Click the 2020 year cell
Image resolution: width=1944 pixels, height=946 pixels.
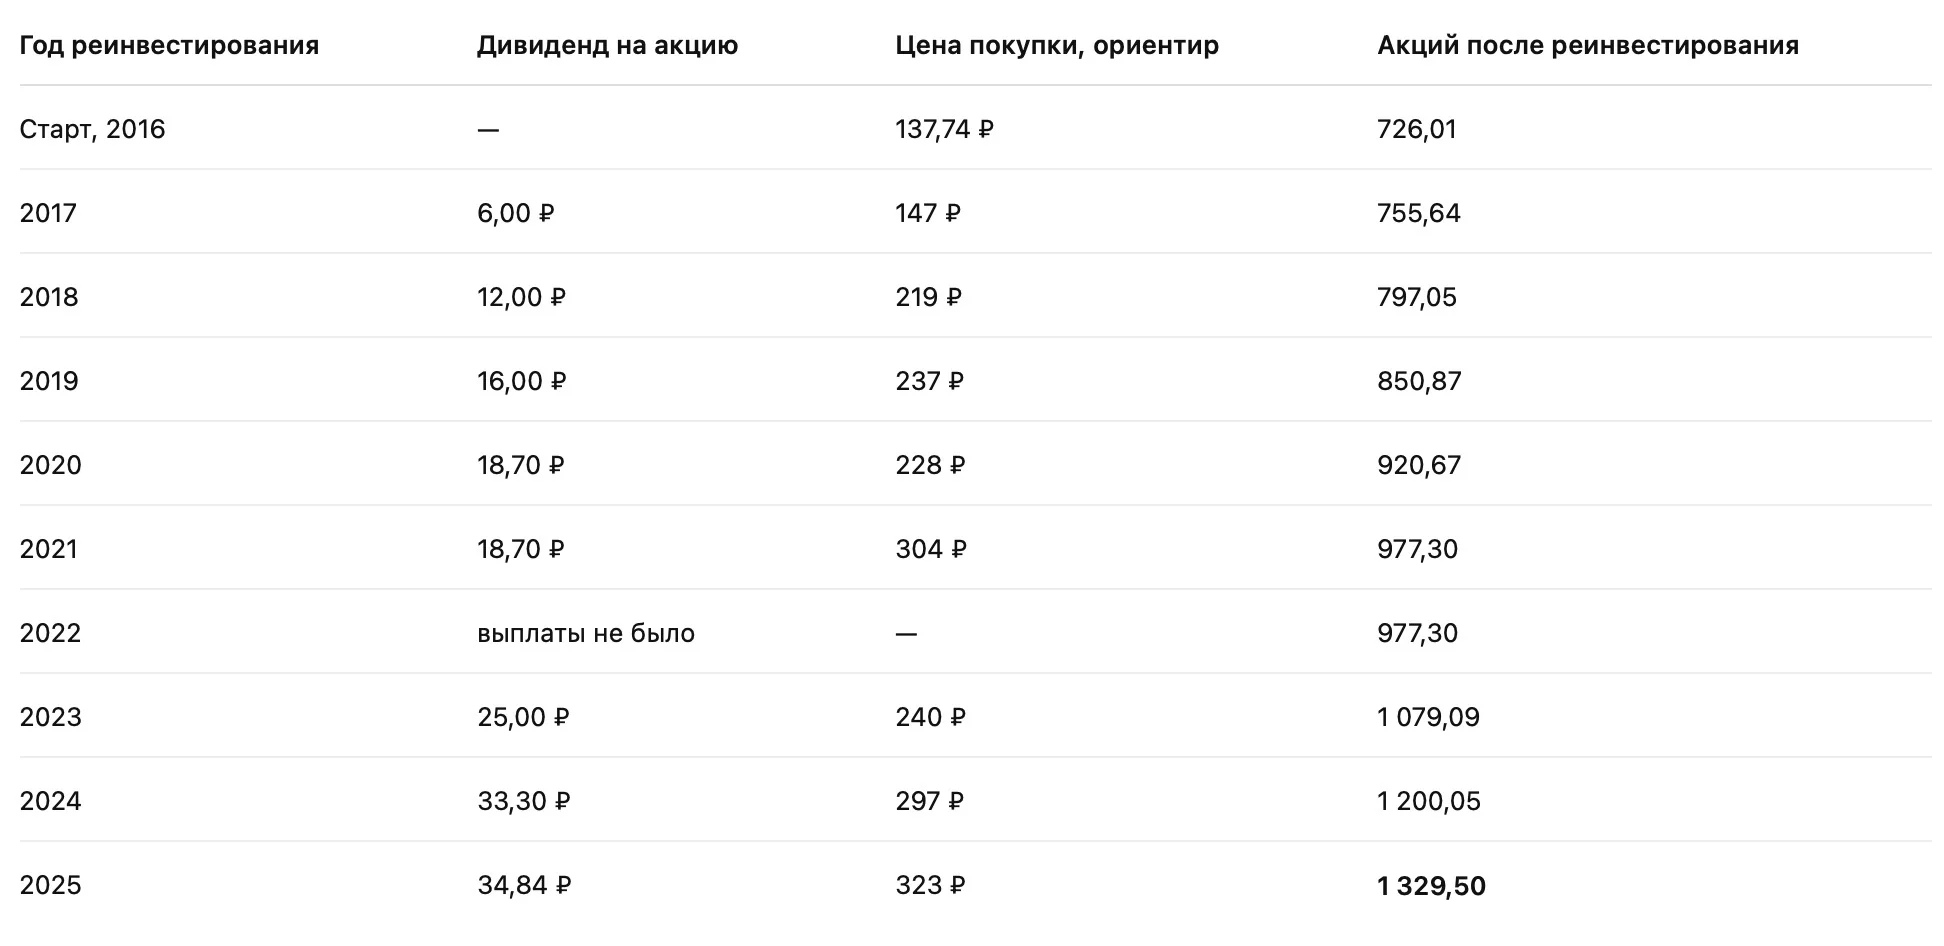pos(50,466)
